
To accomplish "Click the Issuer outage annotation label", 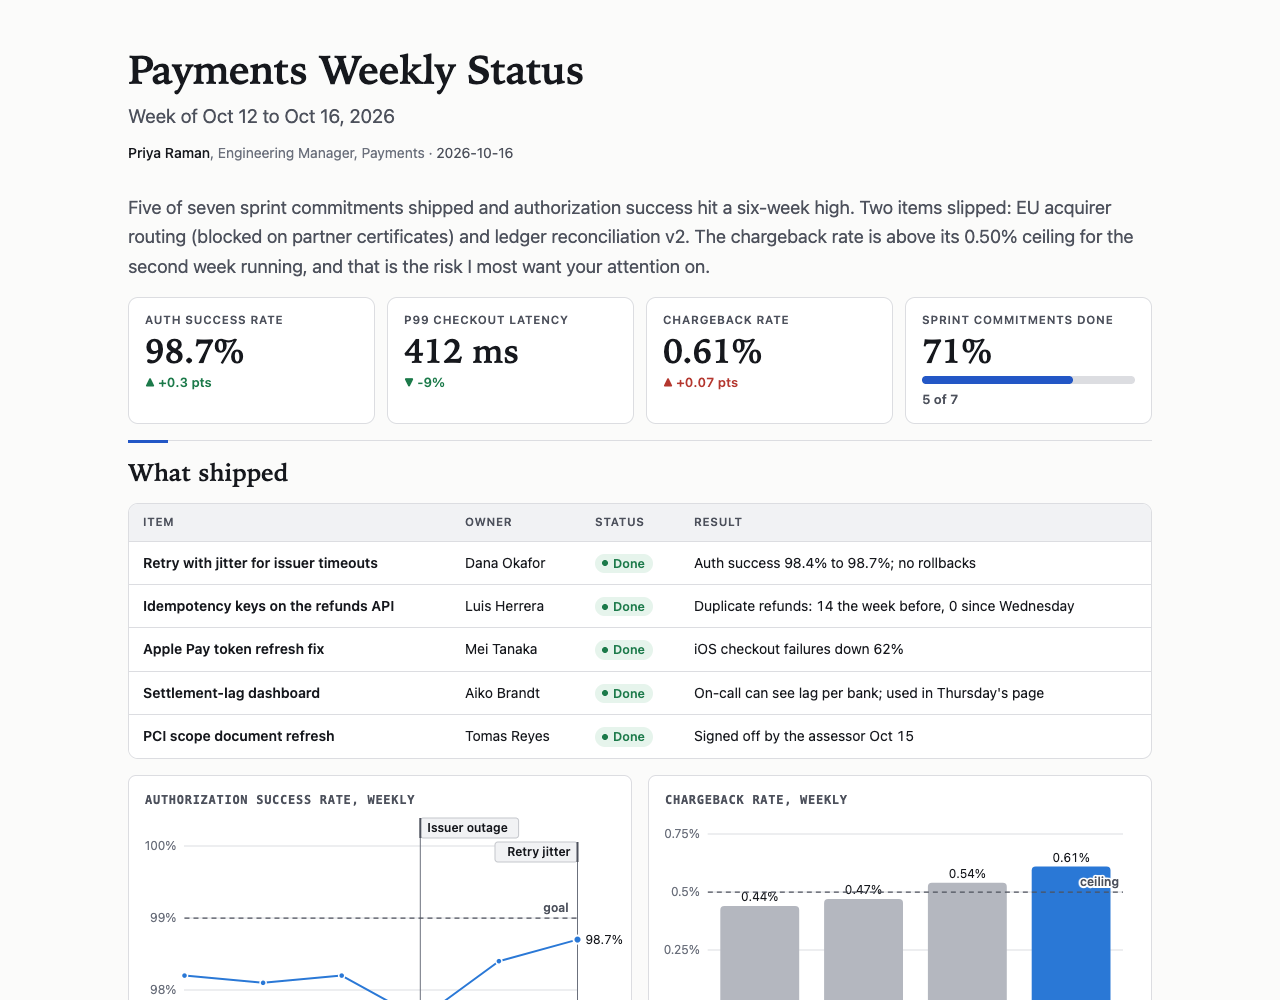I will click(469, 828).
